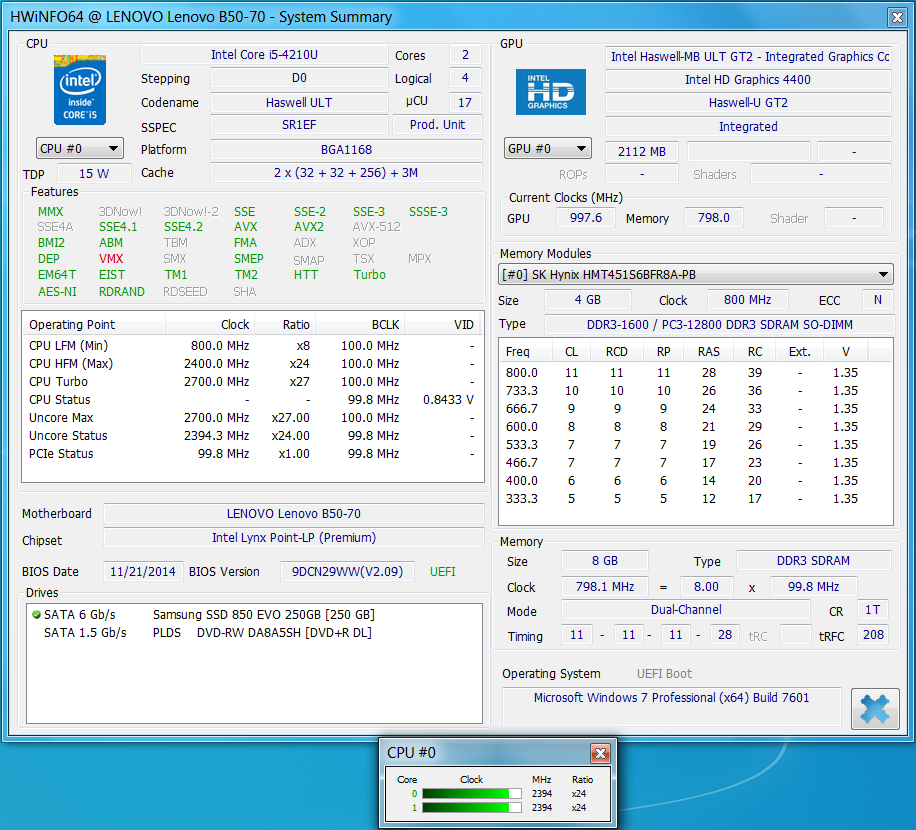This screenshot has width=916, height=830.
Task: Click the SR1EF SSPEC field
Action: point(299,125)
